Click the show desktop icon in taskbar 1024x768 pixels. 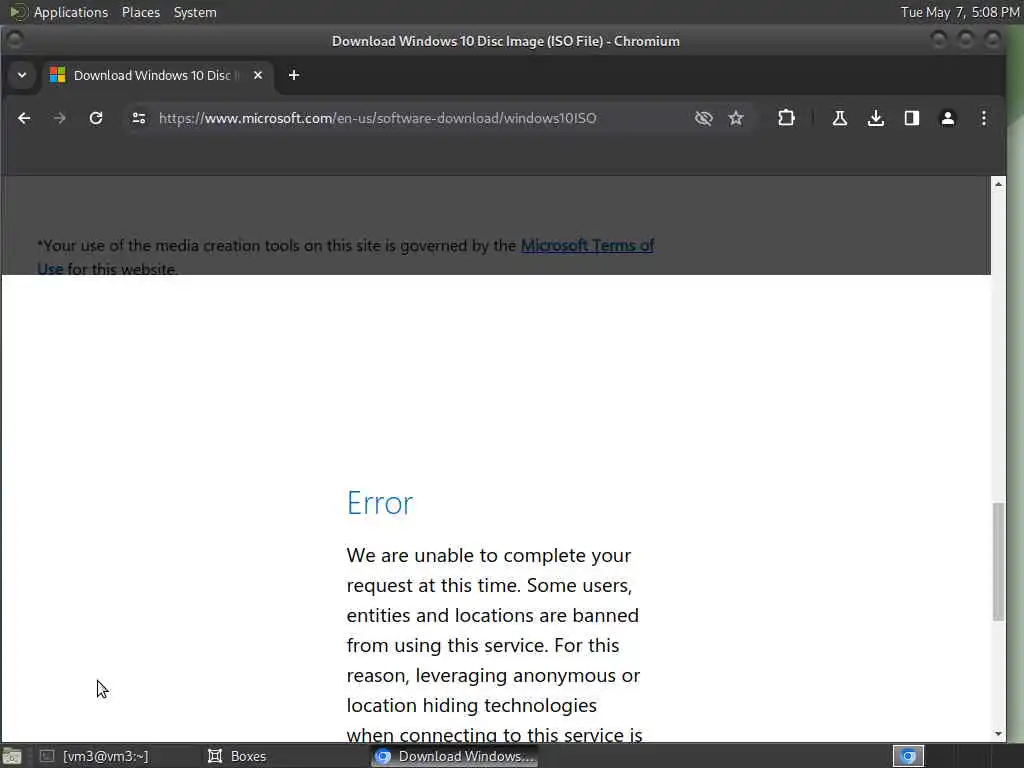[x=12, y=756]
